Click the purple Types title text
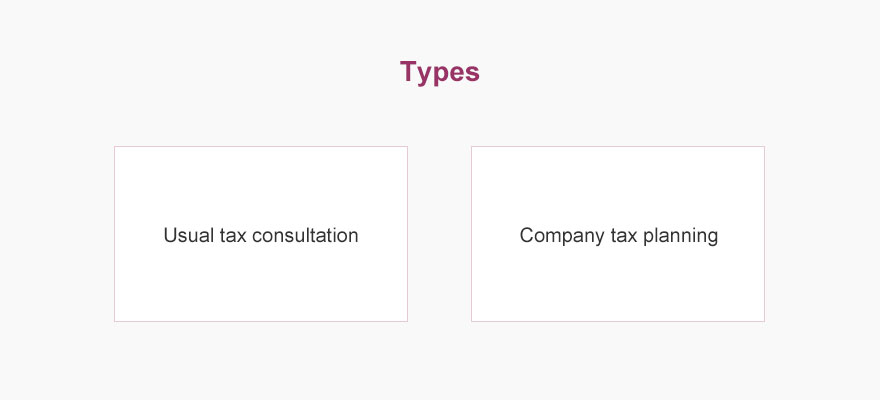This screenshot has width=880, height=400. pos(440,73)
